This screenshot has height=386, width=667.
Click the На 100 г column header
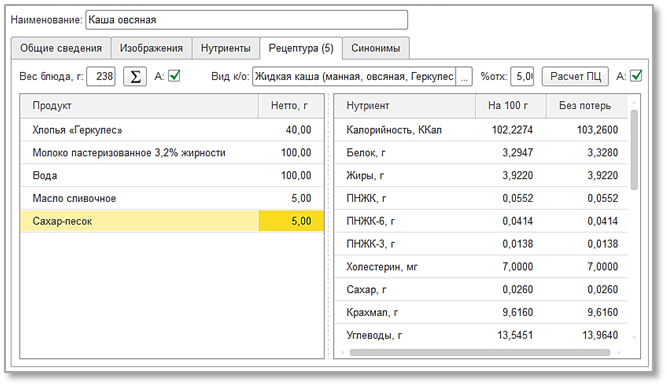point(510,106)
